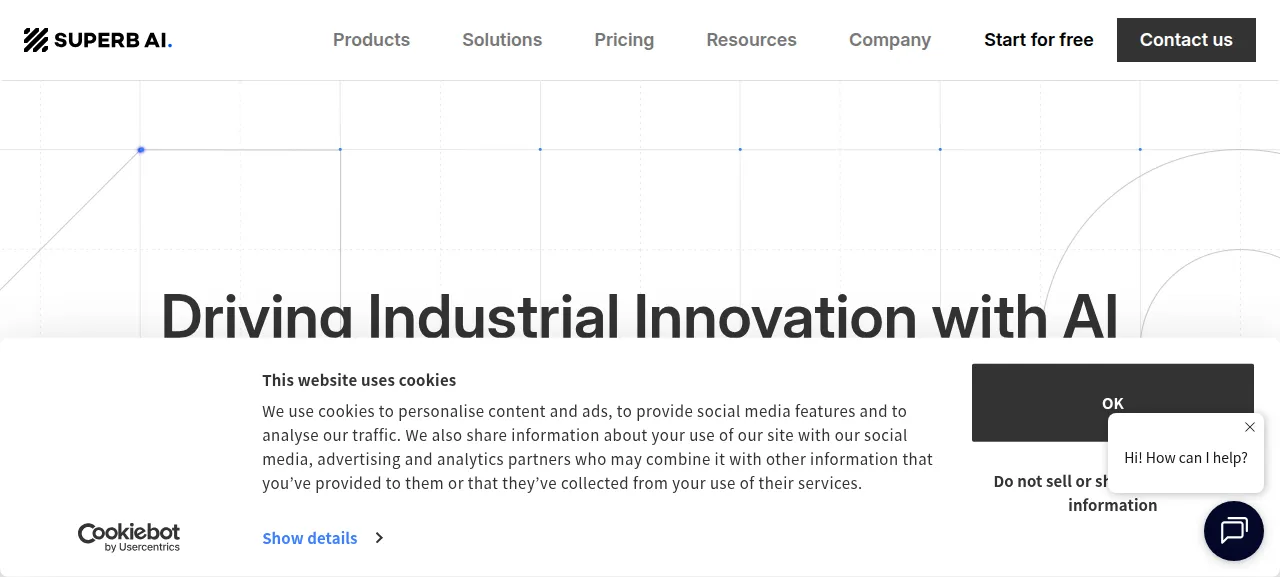The width and height of the screenshot is (1280, 577).
Task: Click the cookie notice description paragraph
Action: click(x=597, y=447)
